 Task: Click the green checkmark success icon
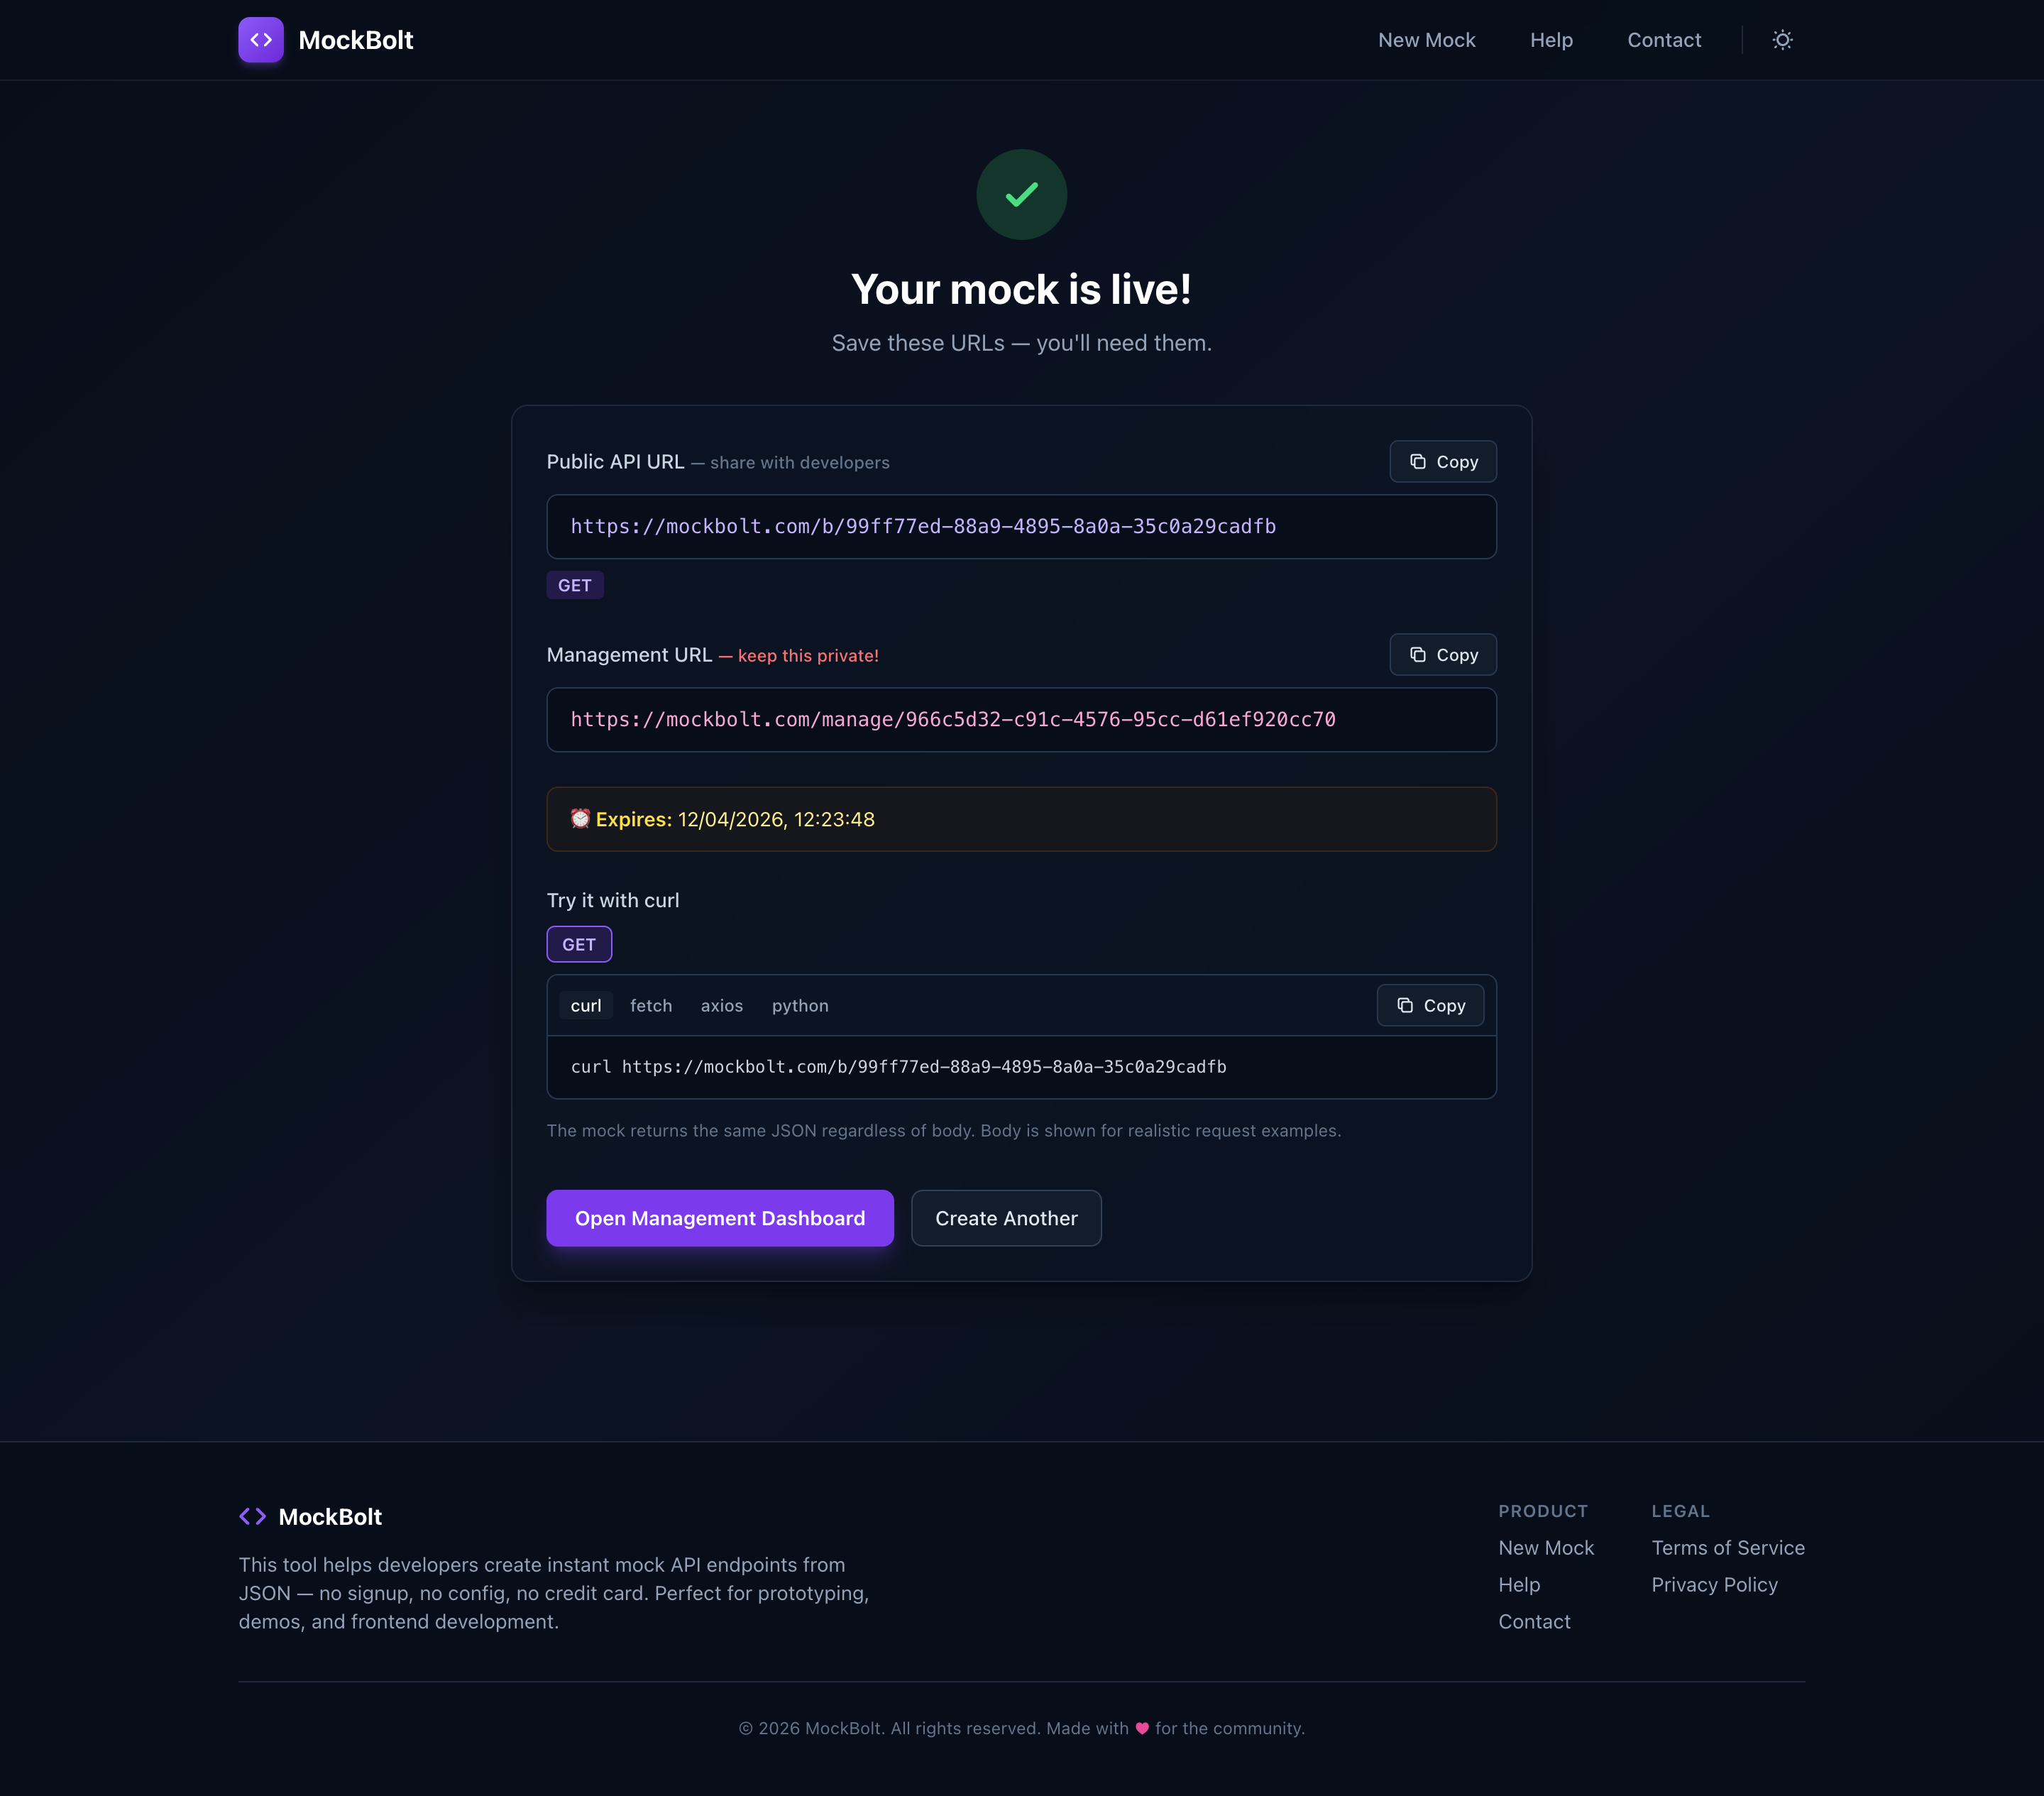point(1021,194)
